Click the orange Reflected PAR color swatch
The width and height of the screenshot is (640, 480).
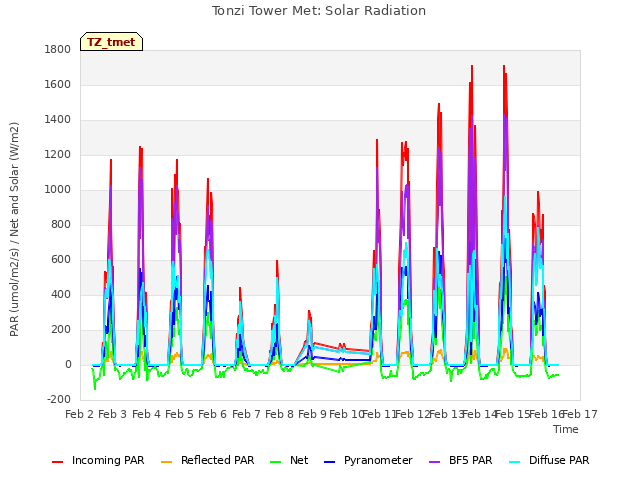[167, 462]
